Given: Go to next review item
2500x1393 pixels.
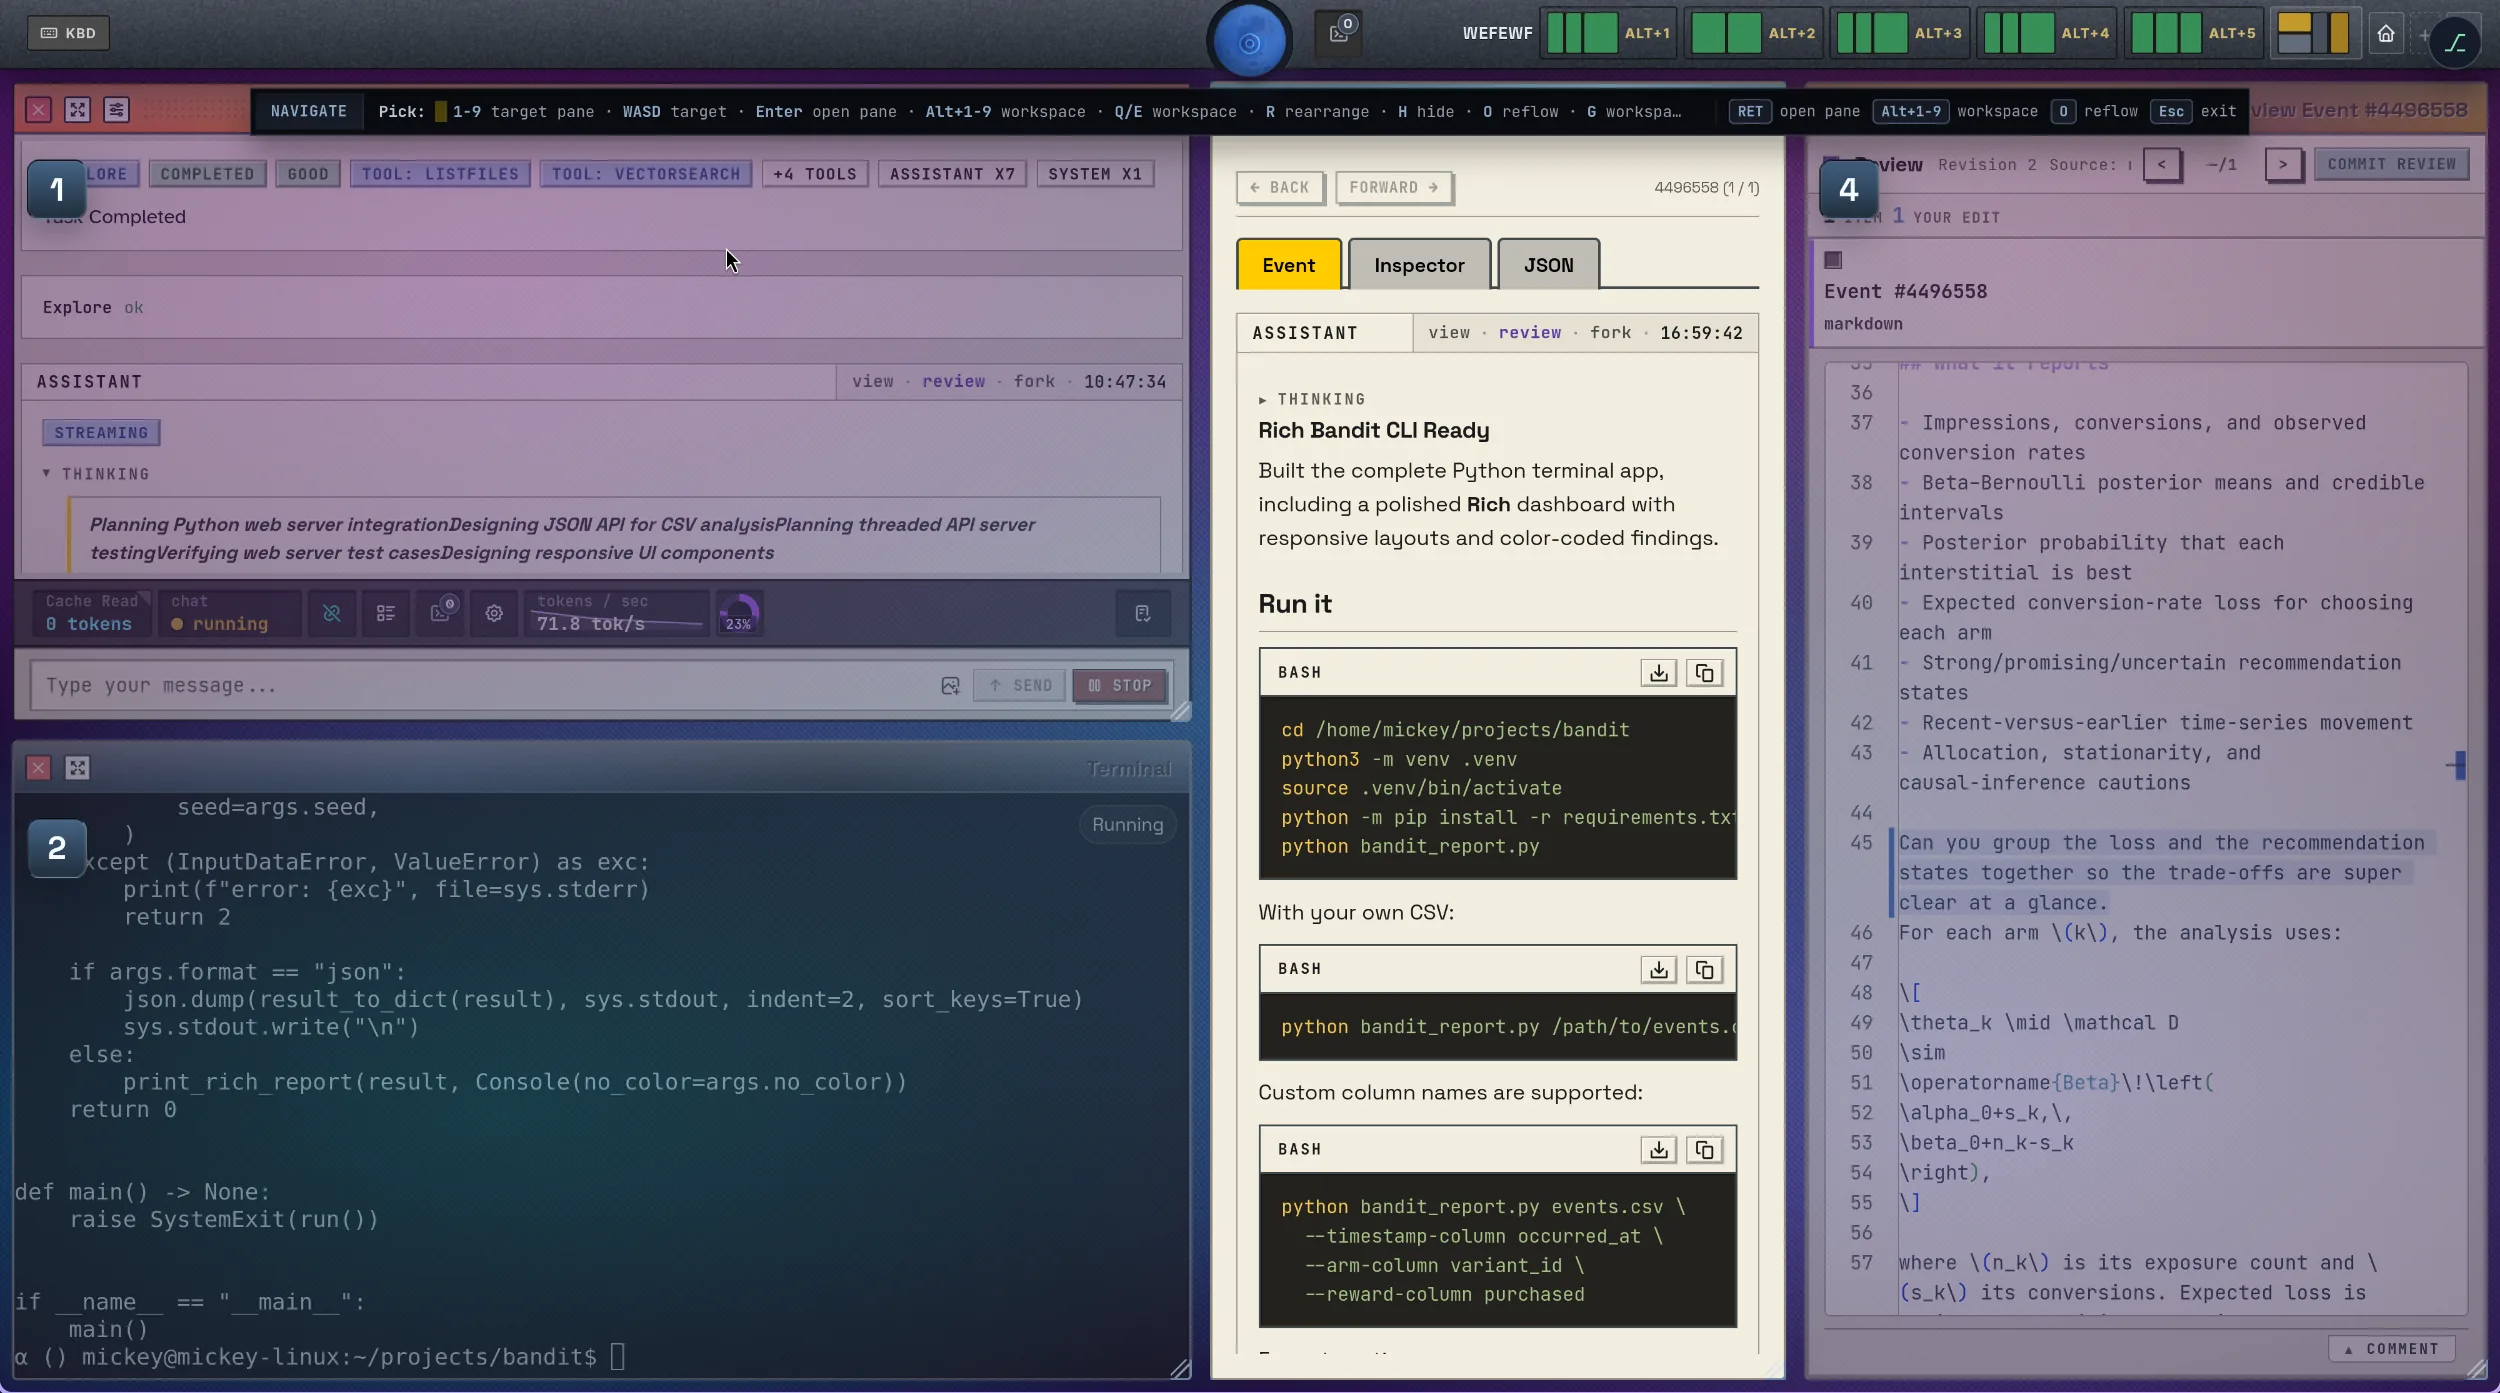Looking at the screenshot, I should 2283,165.
